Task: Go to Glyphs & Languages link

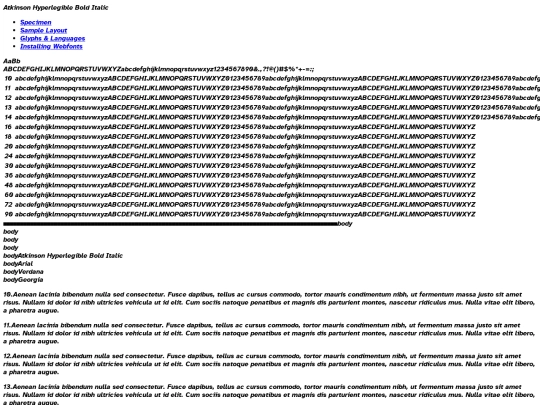Action: click(x=52, y=38)
